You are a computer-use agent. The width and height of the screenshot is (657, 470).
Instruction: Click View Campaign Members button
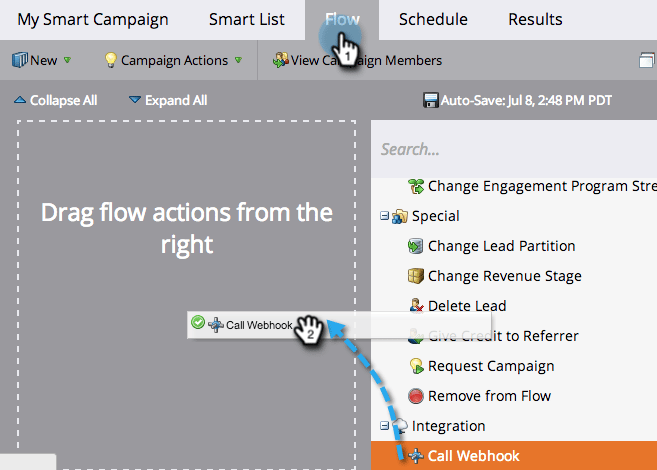[x=357, y=60]
